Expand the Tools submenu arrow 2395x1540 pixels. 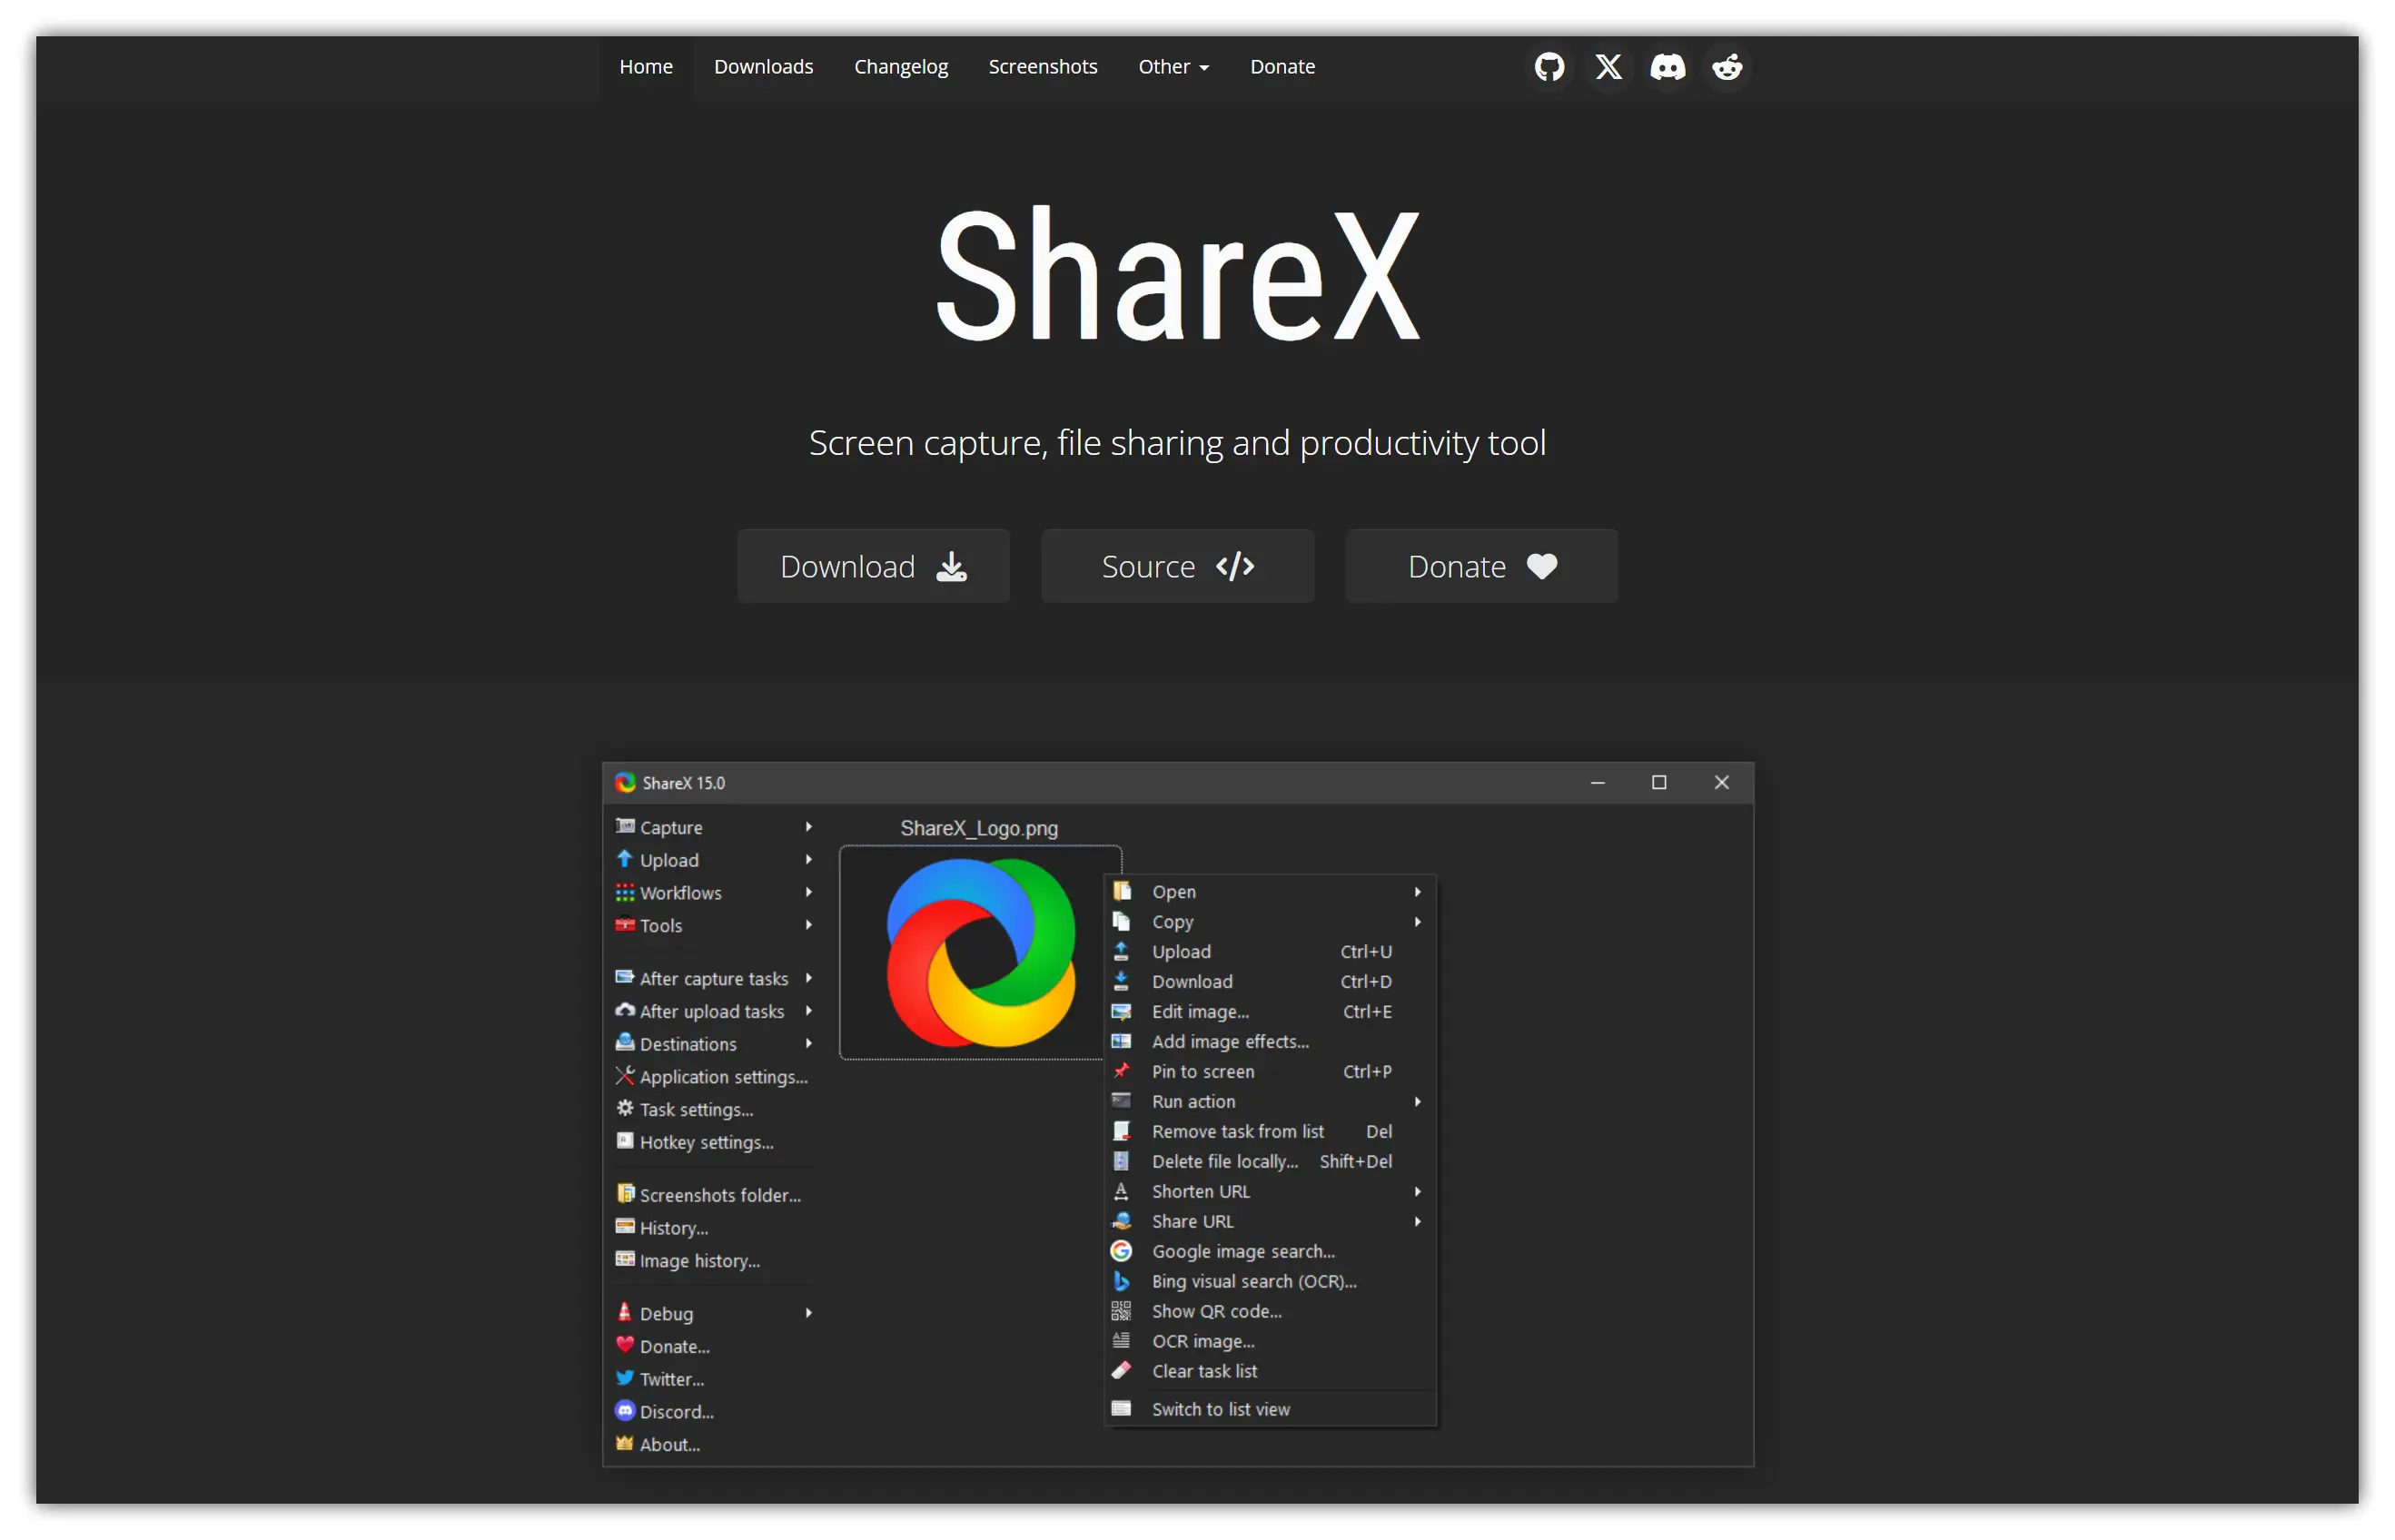808,925
